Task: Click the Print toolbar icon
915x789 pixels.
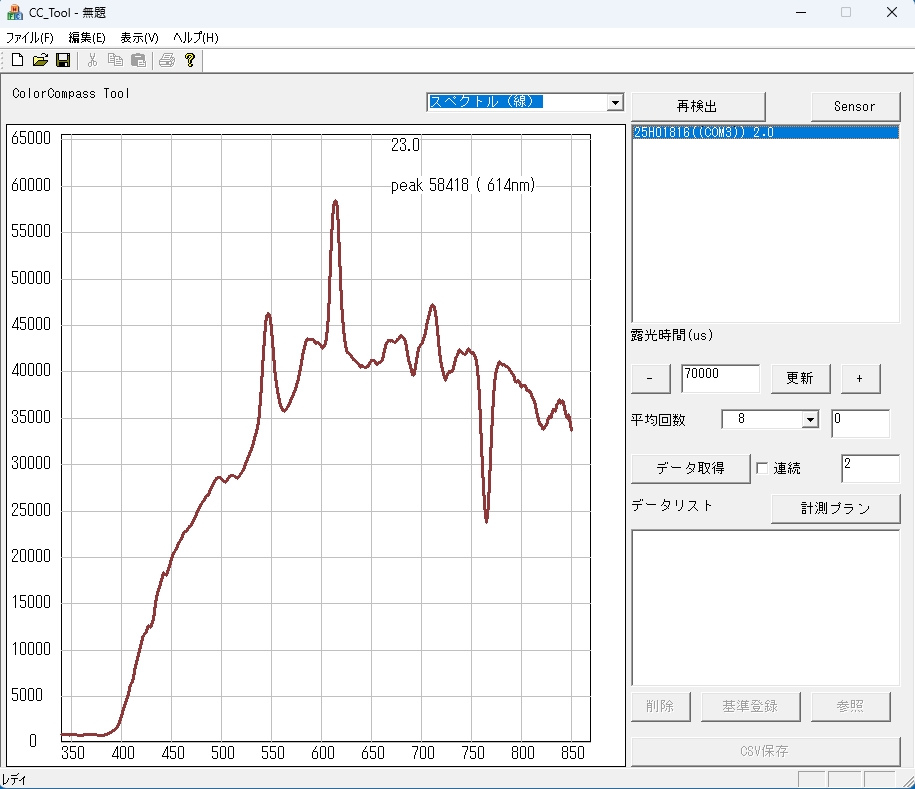Action: 166,61
